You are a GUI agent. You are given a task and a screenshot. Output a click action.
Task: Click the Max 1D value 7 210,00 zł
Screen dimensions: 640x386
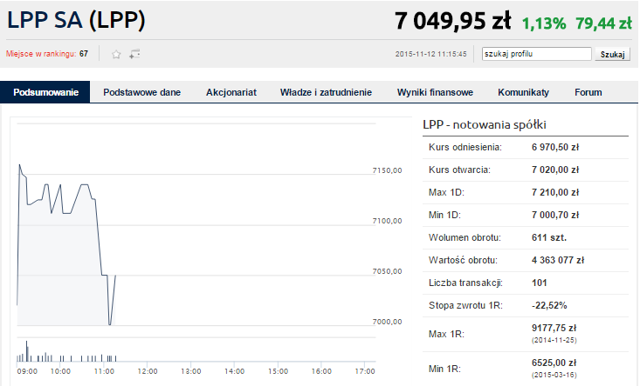(555, 193)
